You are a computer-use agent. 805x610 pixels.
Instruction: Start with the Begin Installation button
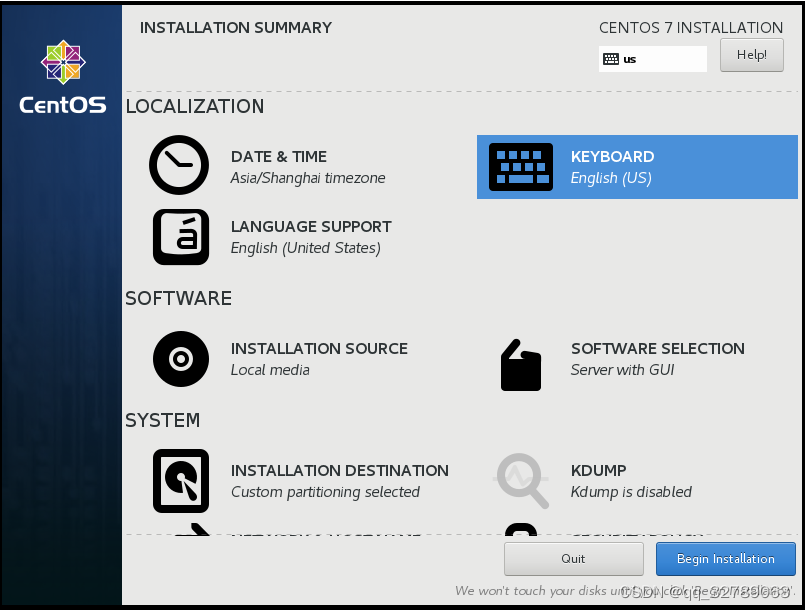725,559
